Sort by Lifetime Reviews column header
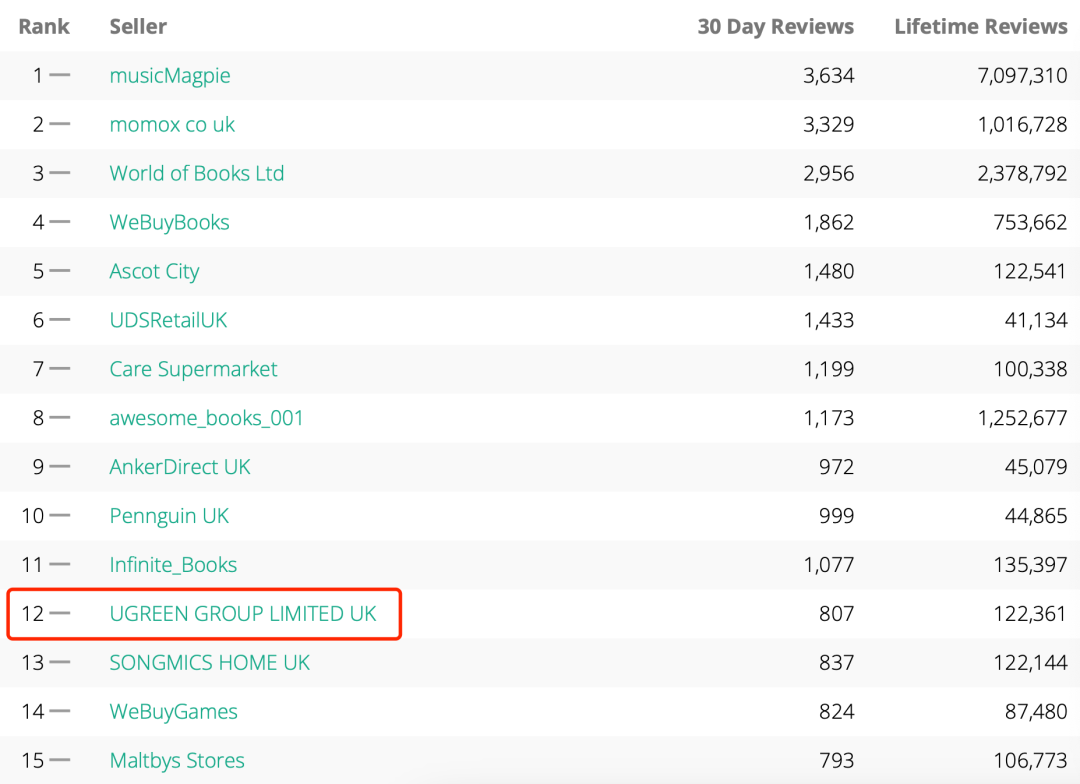Viewport: 1080px width, 784px height. point(980,27)
